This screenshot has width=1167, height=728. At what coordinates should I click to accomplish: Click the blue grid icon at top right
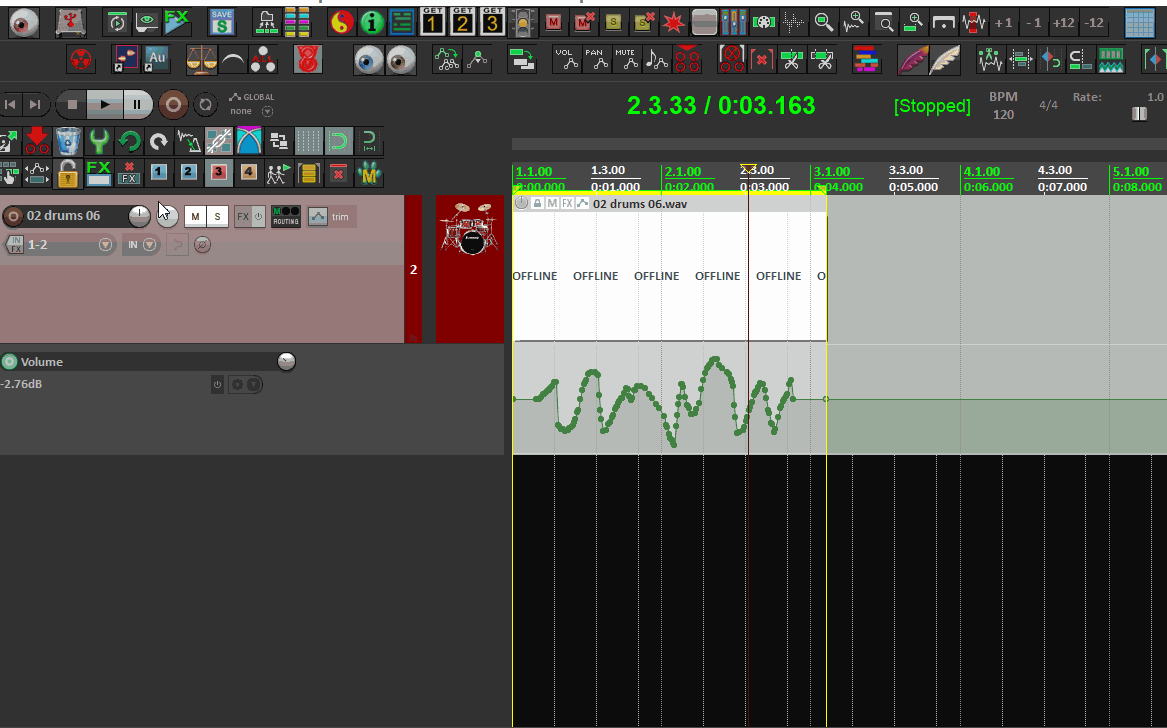1139,23
